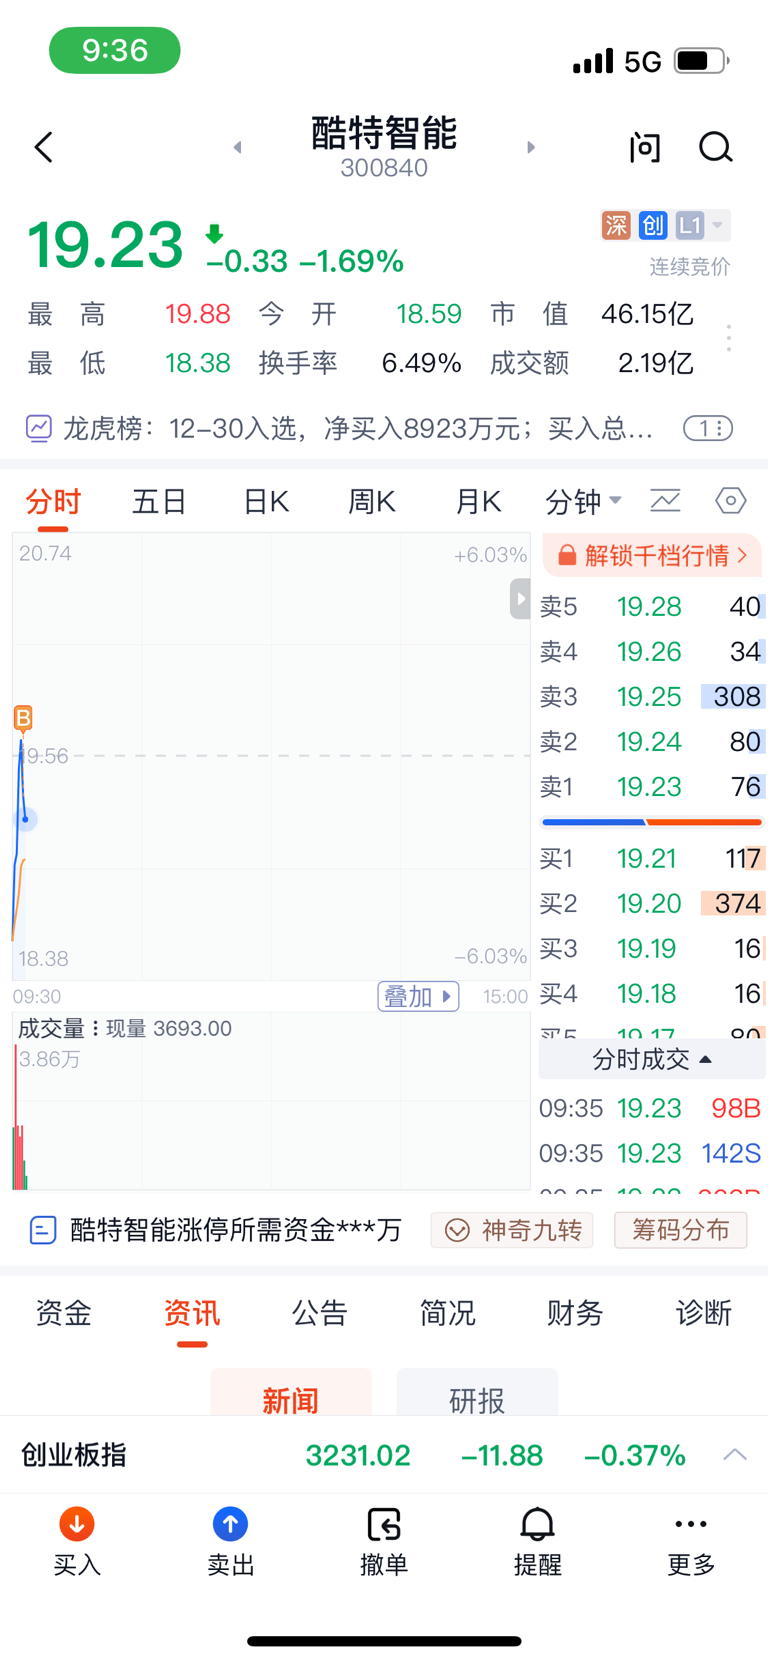Select the 卖3 row at 19.25
This screenshot has width=768, height=1663.
click(x=652, y=697)
